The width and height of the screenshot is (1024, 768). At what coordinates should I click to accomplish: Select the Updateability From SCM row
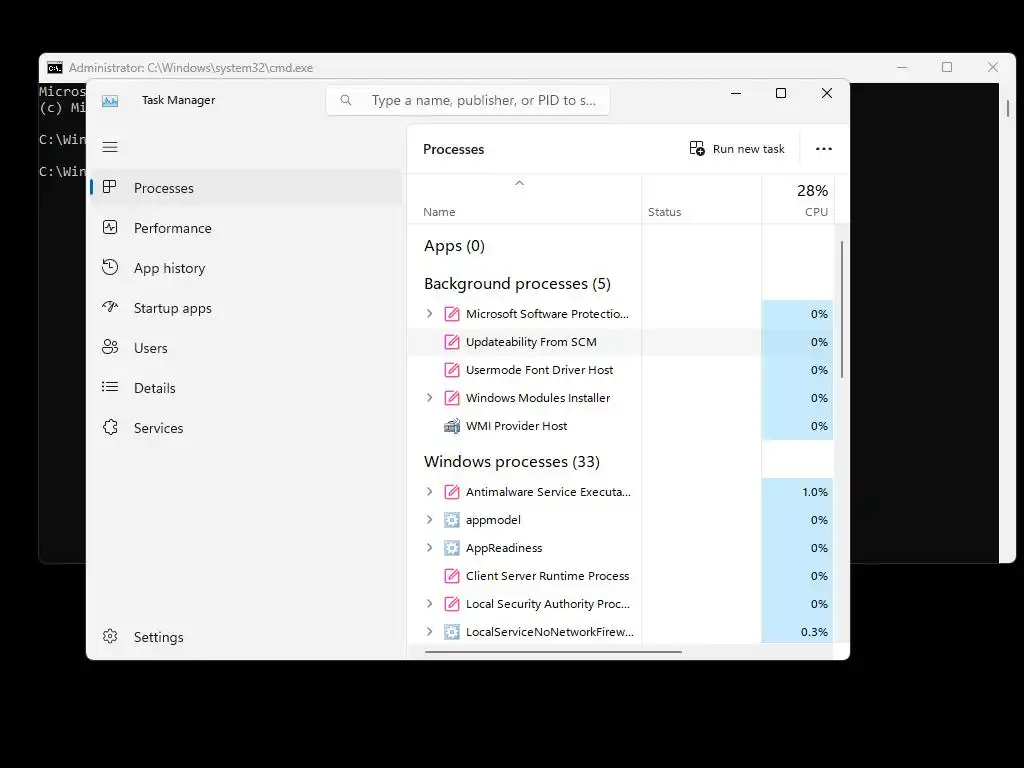pos(620,342)
